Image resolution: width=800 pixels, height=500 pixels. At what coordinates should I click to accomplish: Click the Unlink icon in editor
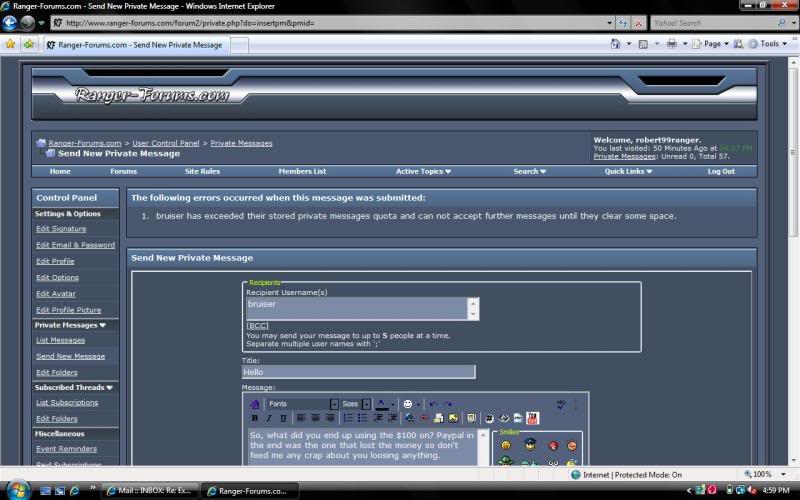click(x=424, y=418)
